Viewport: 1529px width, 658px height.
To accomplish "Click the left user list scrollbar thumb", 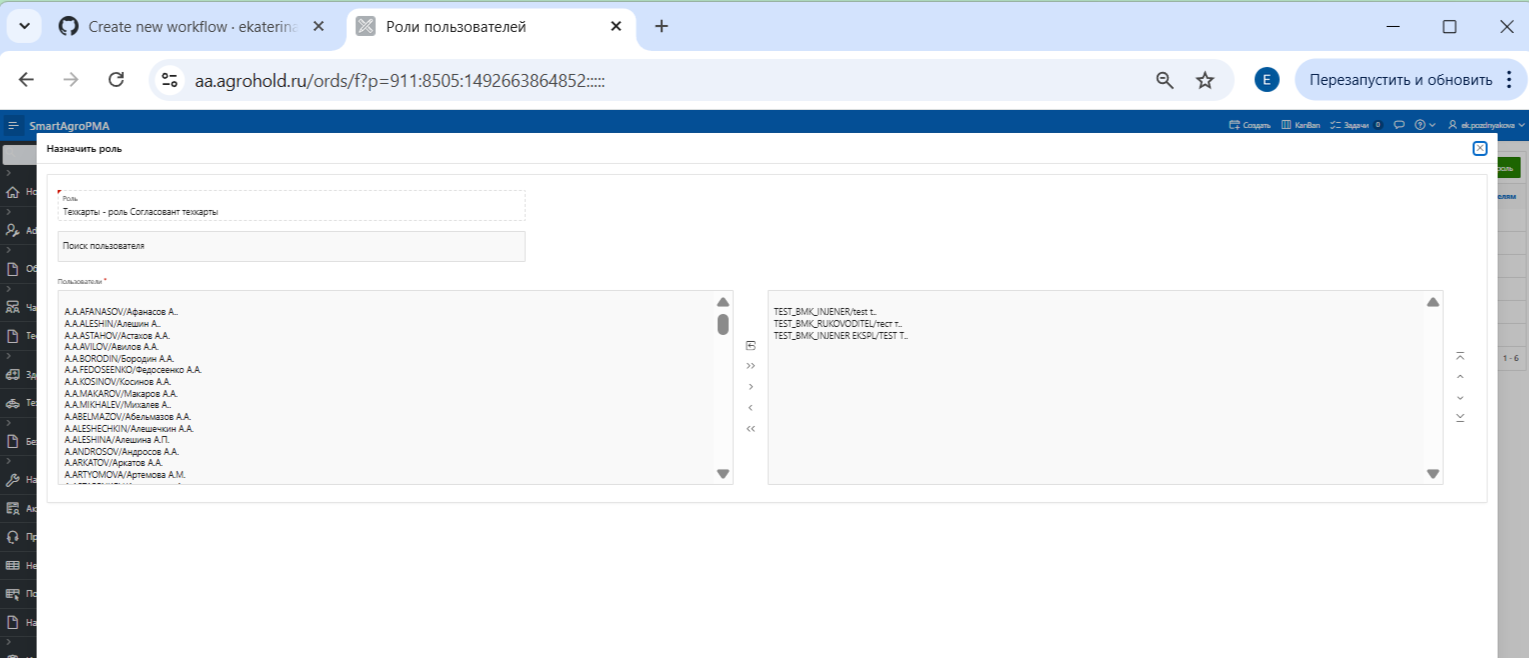I will click(723, 324).
